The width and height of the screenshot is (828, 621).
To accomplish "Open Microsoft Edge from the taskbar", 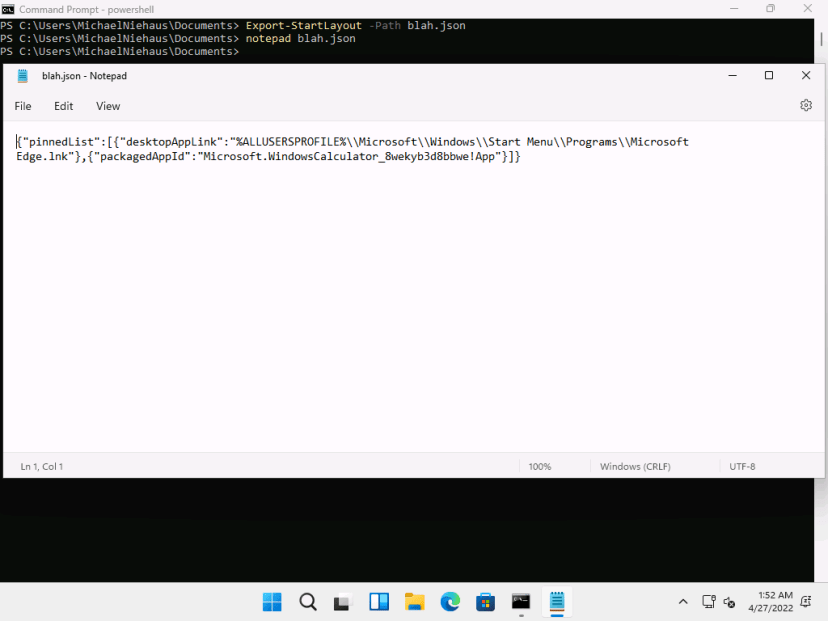I will [x=450, y=602].
